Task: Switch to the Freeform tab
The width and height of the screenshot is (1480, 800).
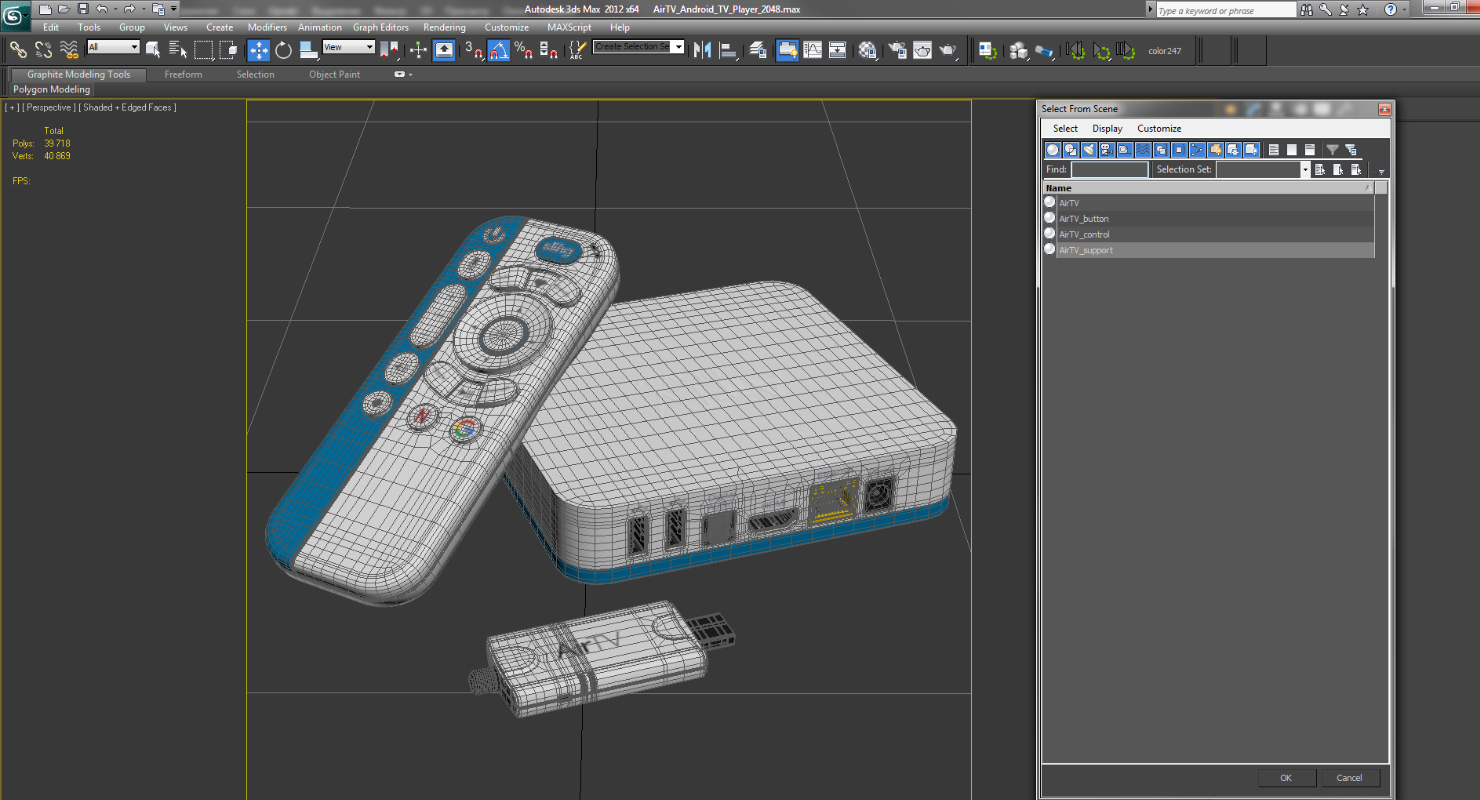Action: tap(183, 74)
